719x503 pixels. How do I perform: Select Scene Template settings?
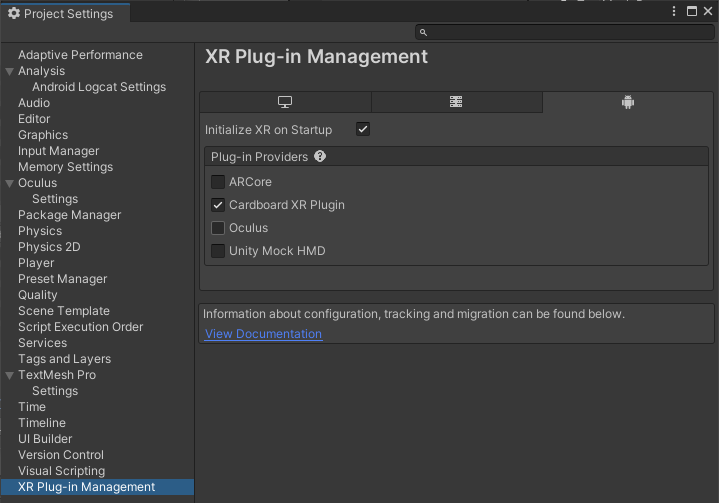[64, 311]
